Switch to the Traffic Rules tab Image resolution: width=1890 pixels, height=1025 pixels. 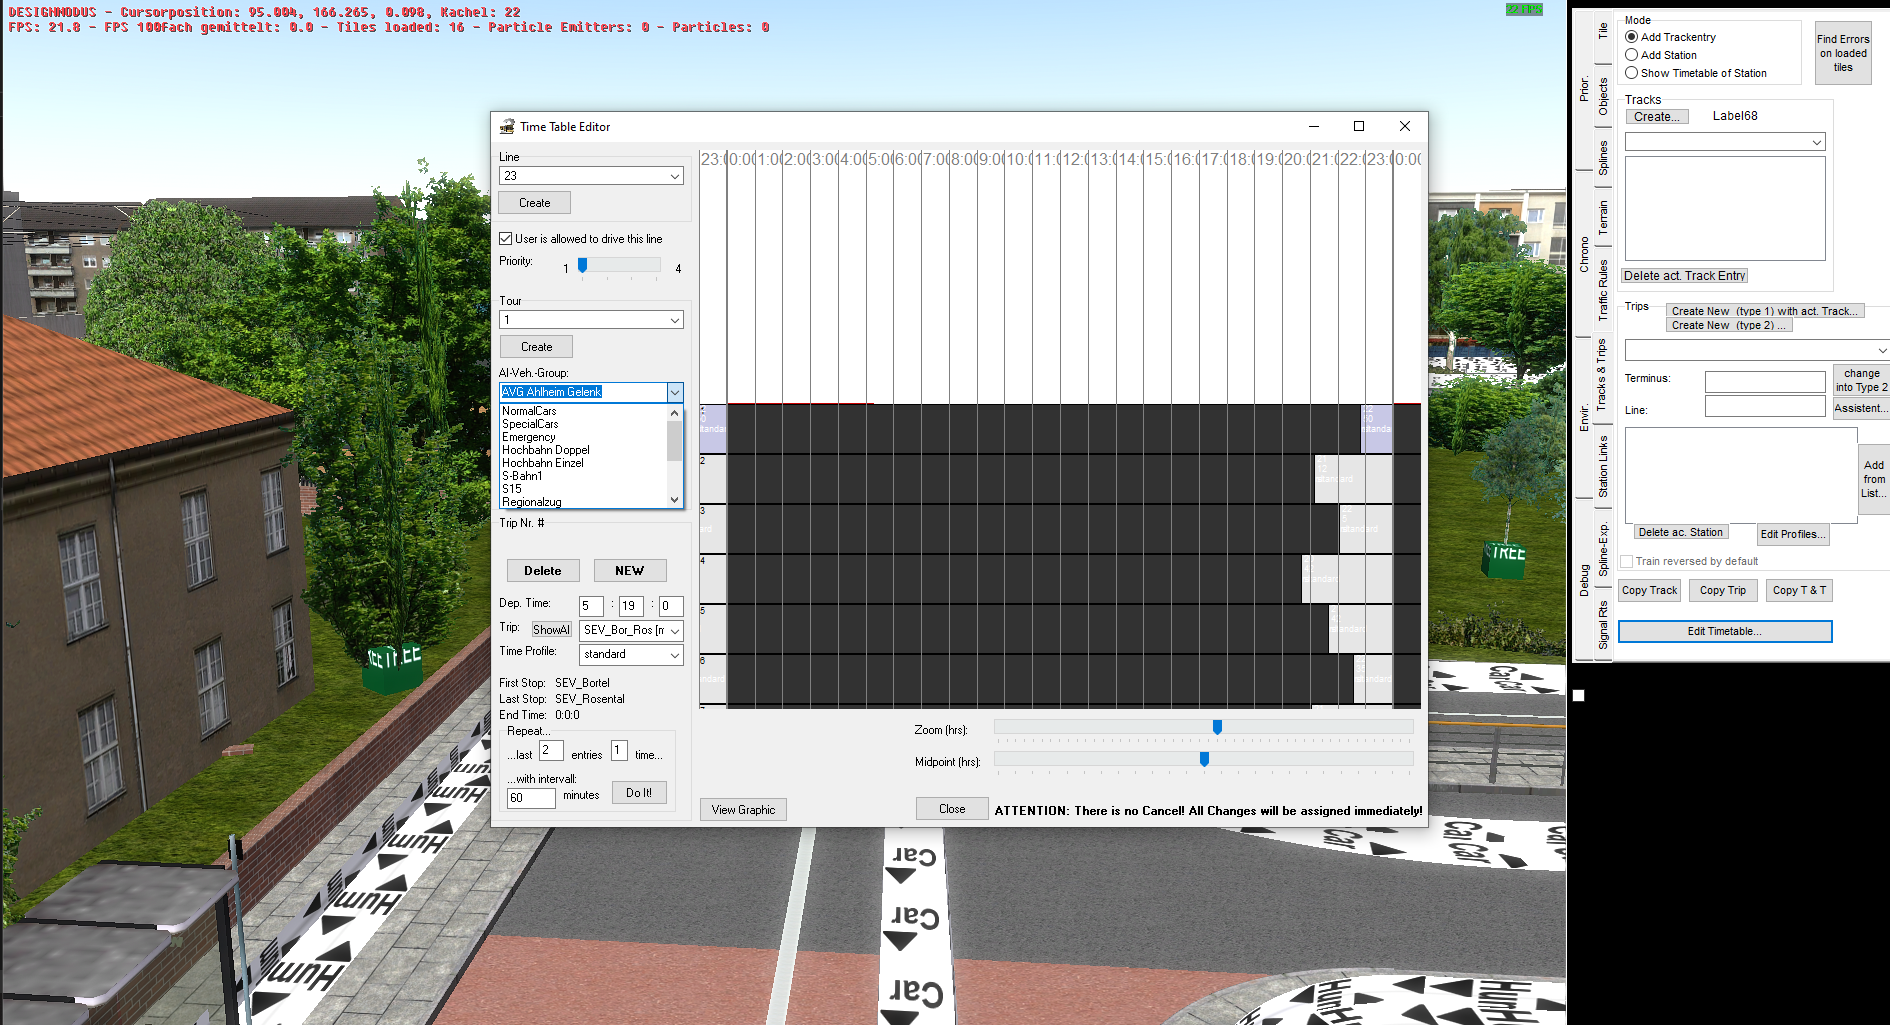coord(1603,290)
